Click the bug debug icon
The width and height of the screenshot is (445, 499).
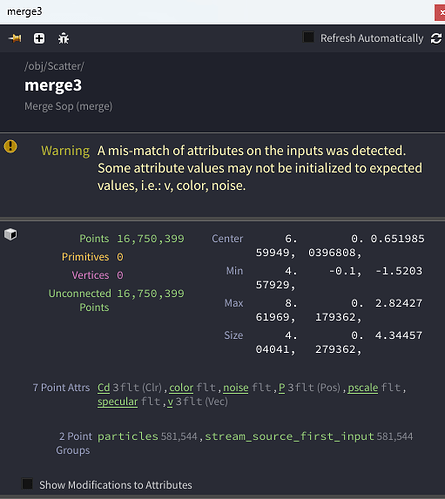point(63,39)
